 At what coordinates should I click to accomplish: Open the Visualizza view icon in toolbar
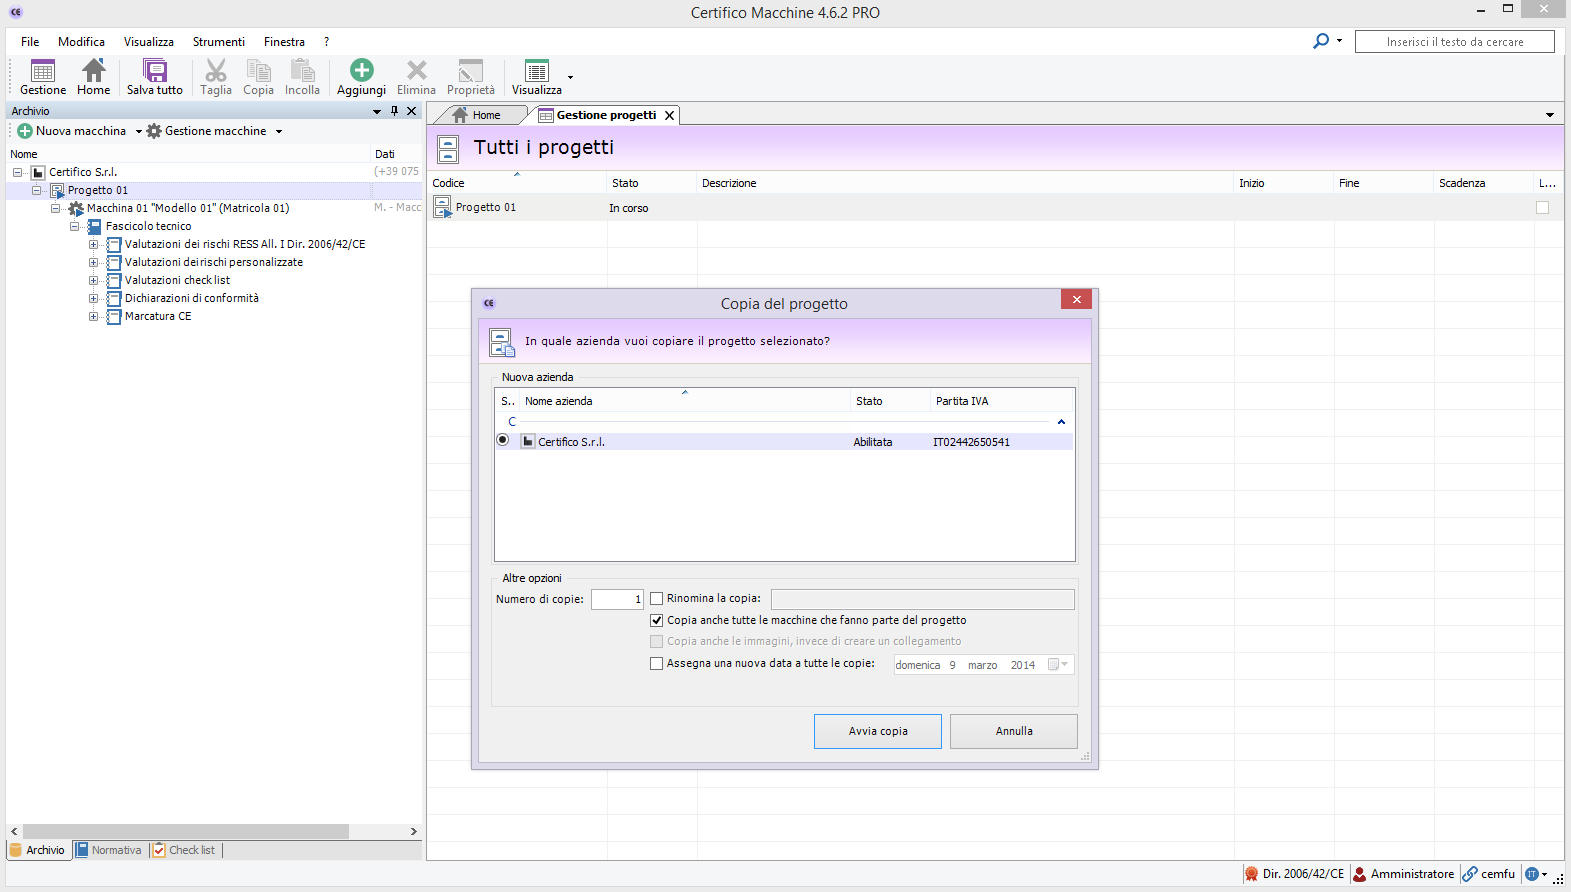pos(537,71)
